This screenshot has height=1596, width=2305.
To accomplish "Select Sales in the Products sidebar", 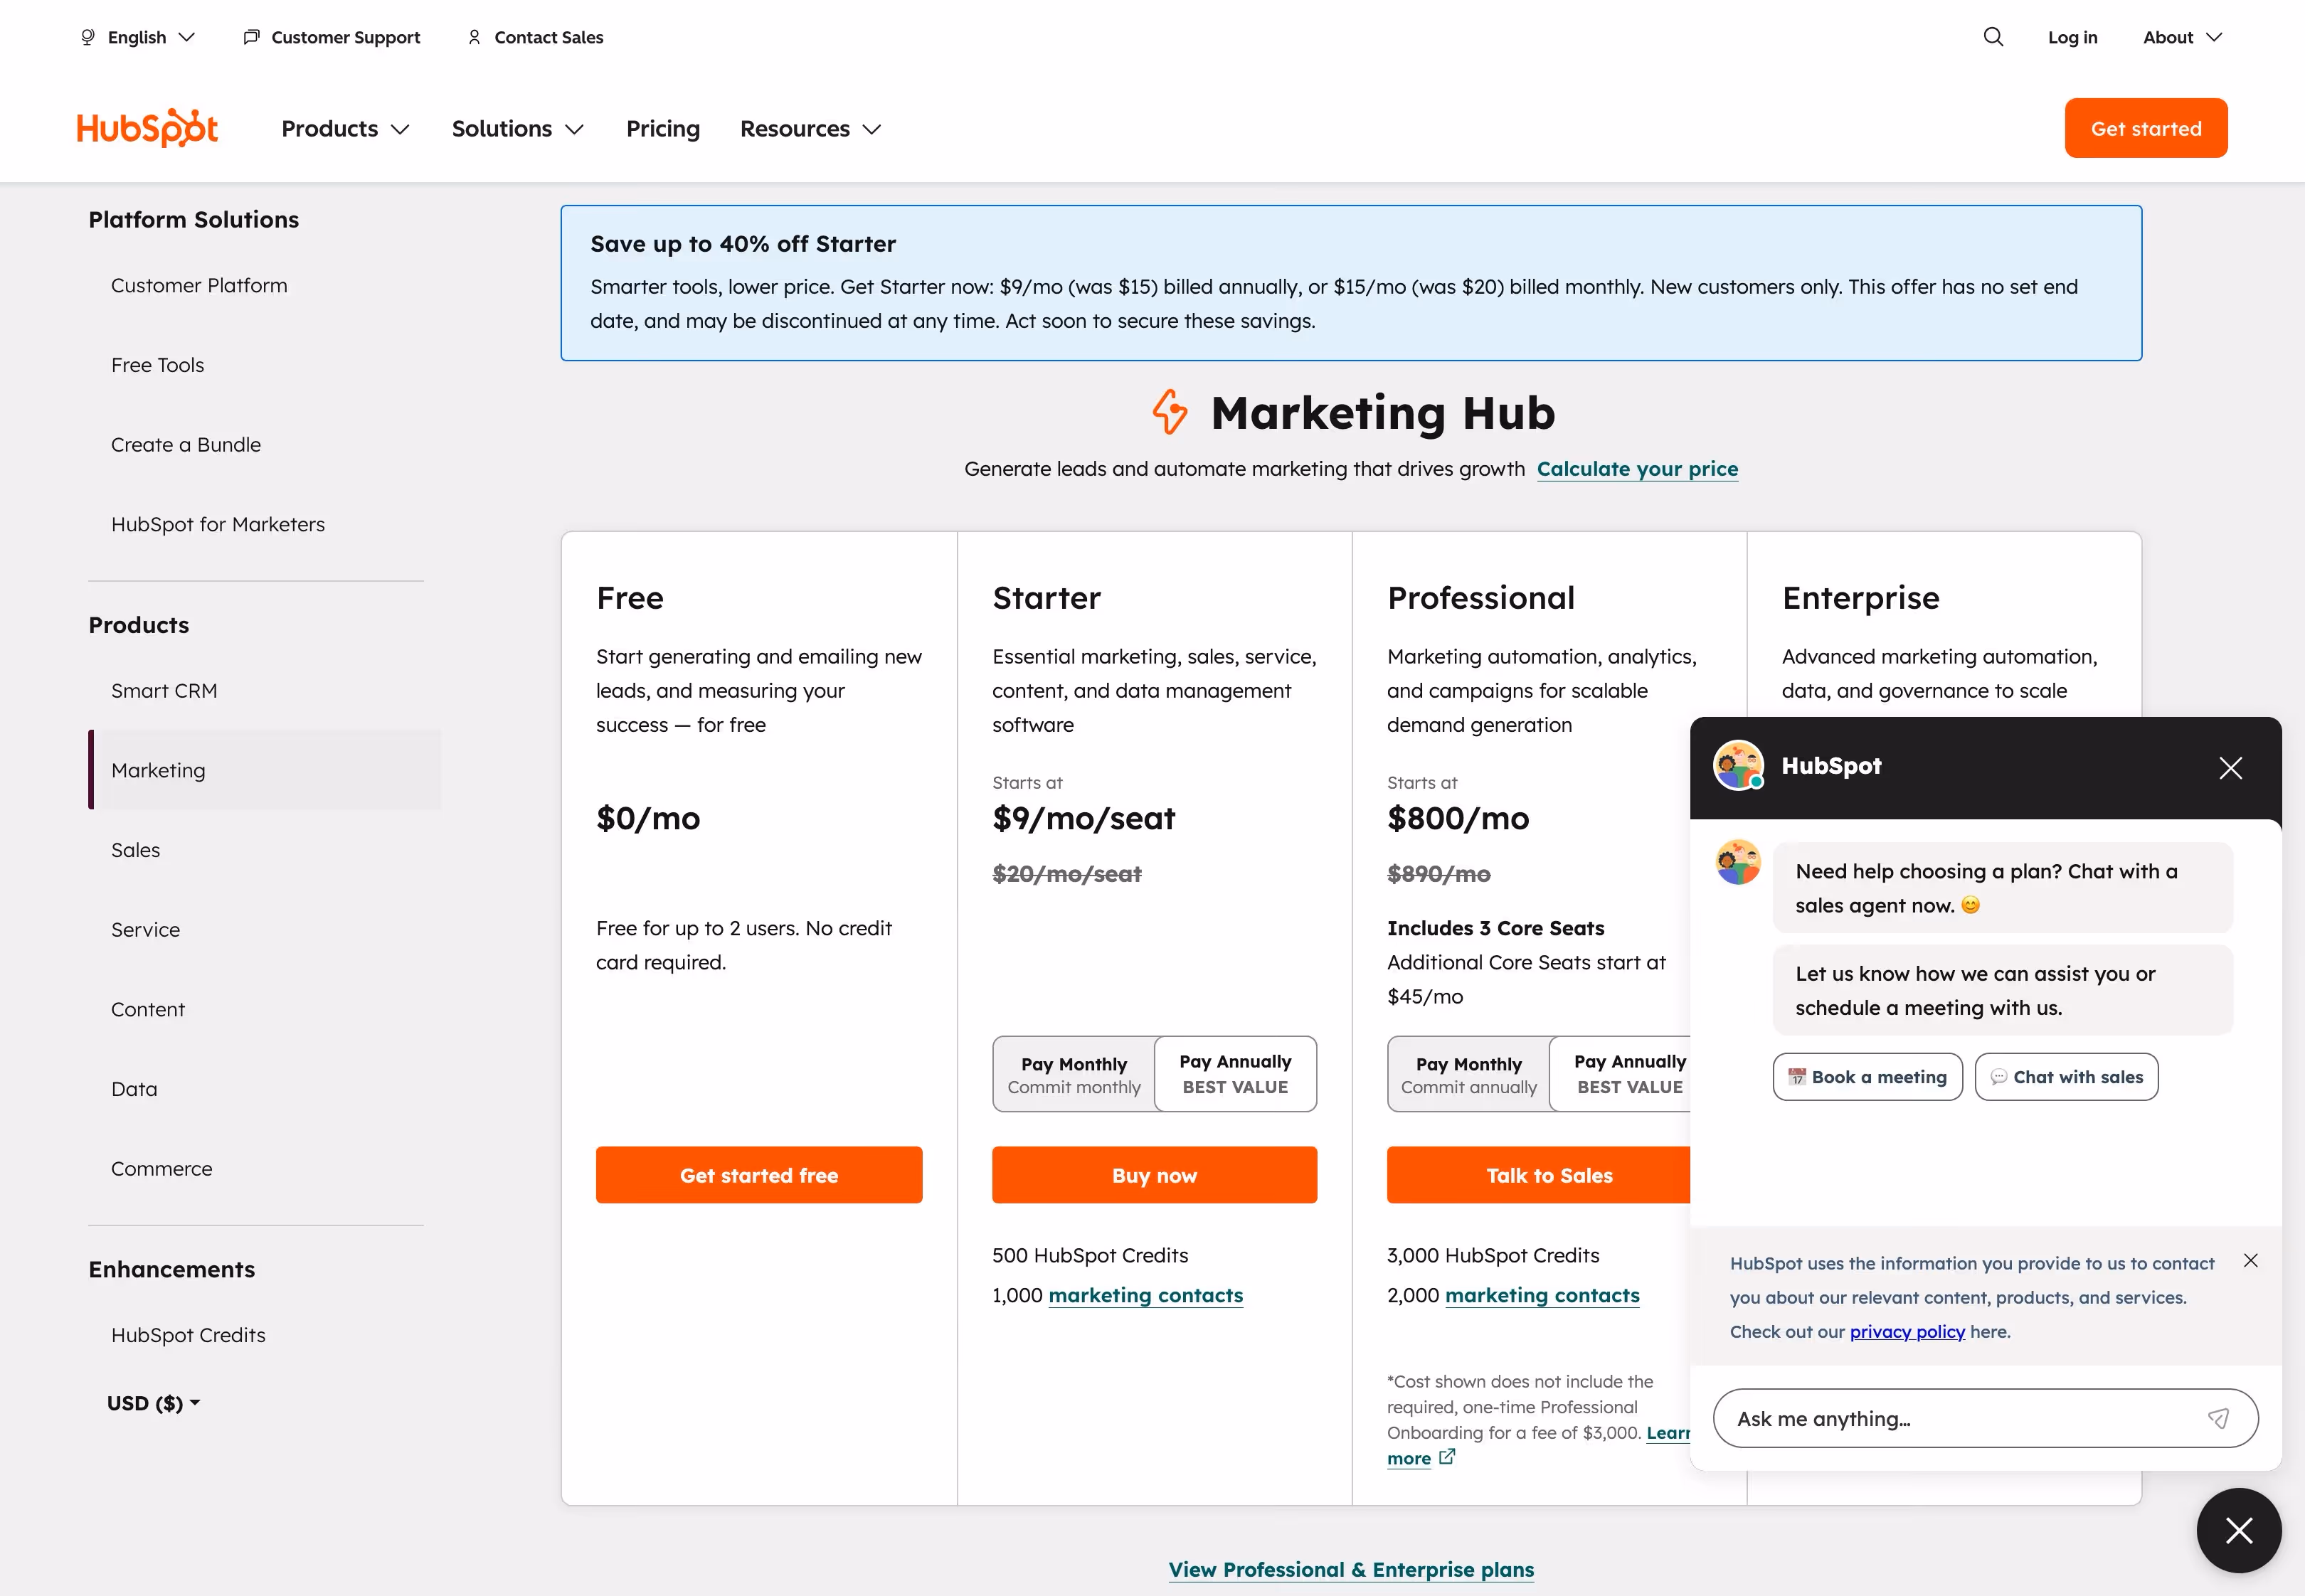I will tap(135, 849).
